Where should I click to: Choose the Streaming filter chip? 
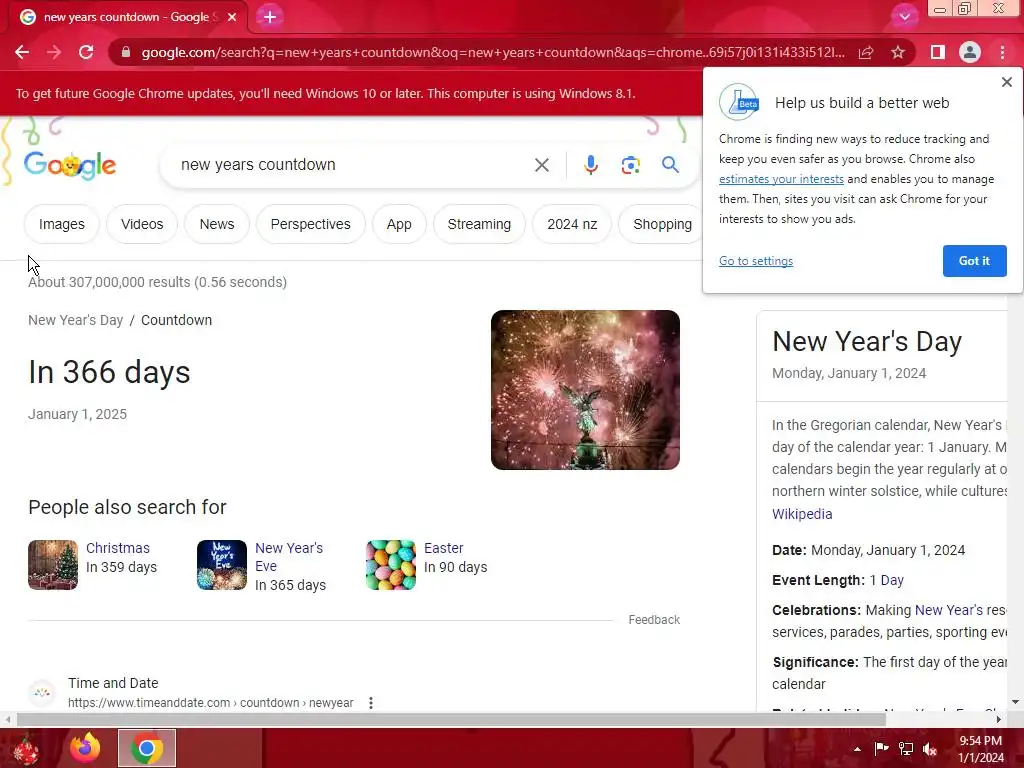479,224
